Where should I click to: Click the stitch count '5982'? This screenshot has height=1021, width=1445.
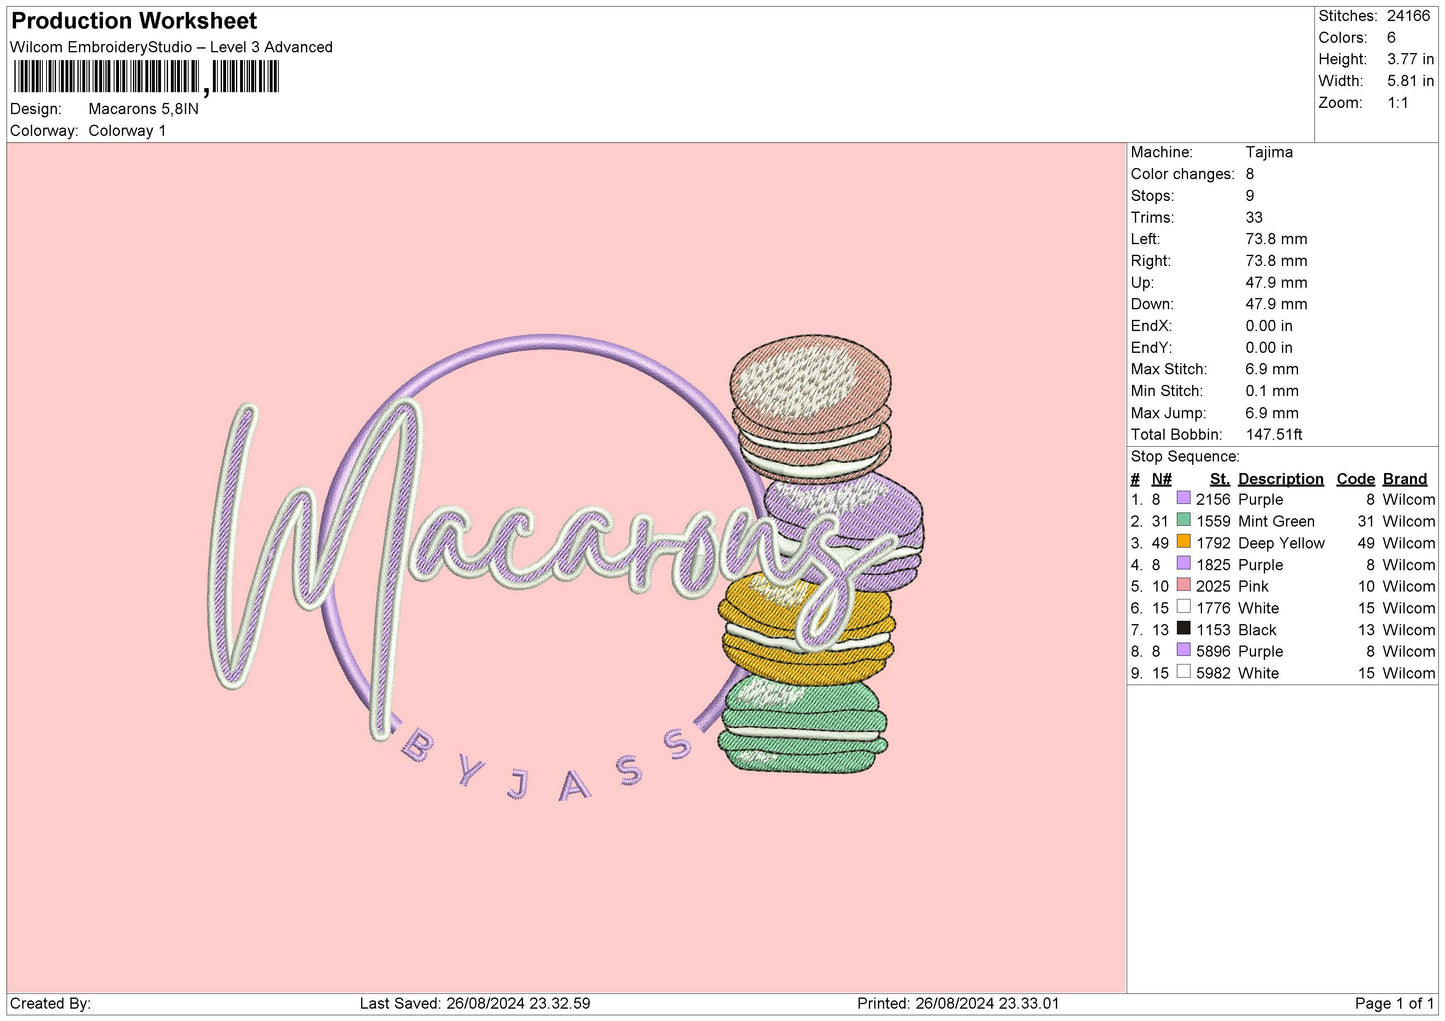tap(1213, 673)
